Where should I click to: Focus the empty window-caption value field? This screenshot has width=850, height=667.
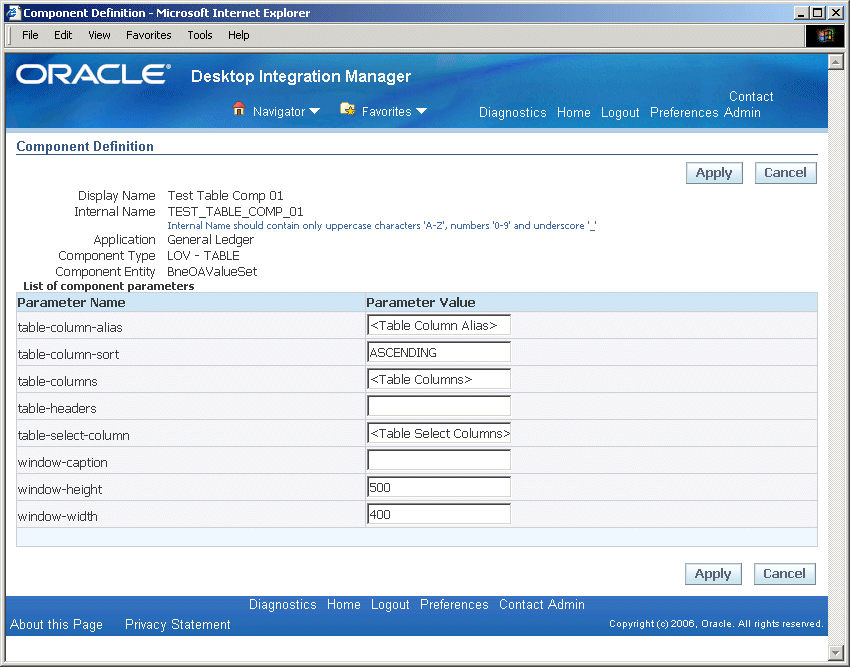(x=439, y=460)
